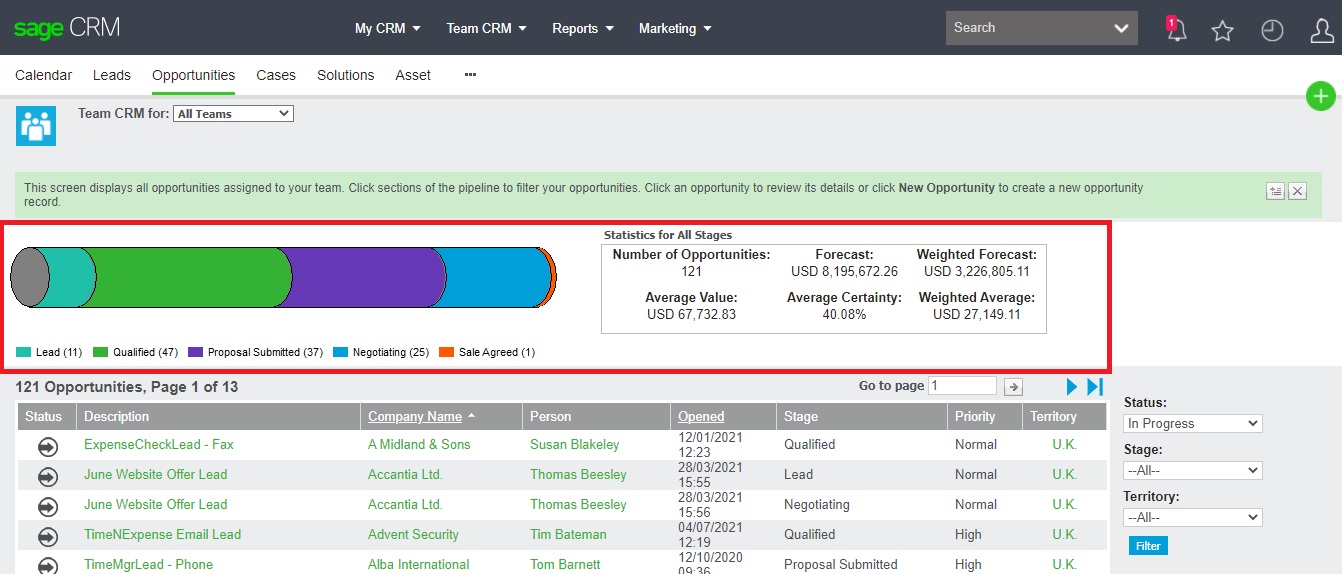Open TimeMgrLead - Phone opportunity
Screen dimensions: 1342x574
click(x=148, y=564)
